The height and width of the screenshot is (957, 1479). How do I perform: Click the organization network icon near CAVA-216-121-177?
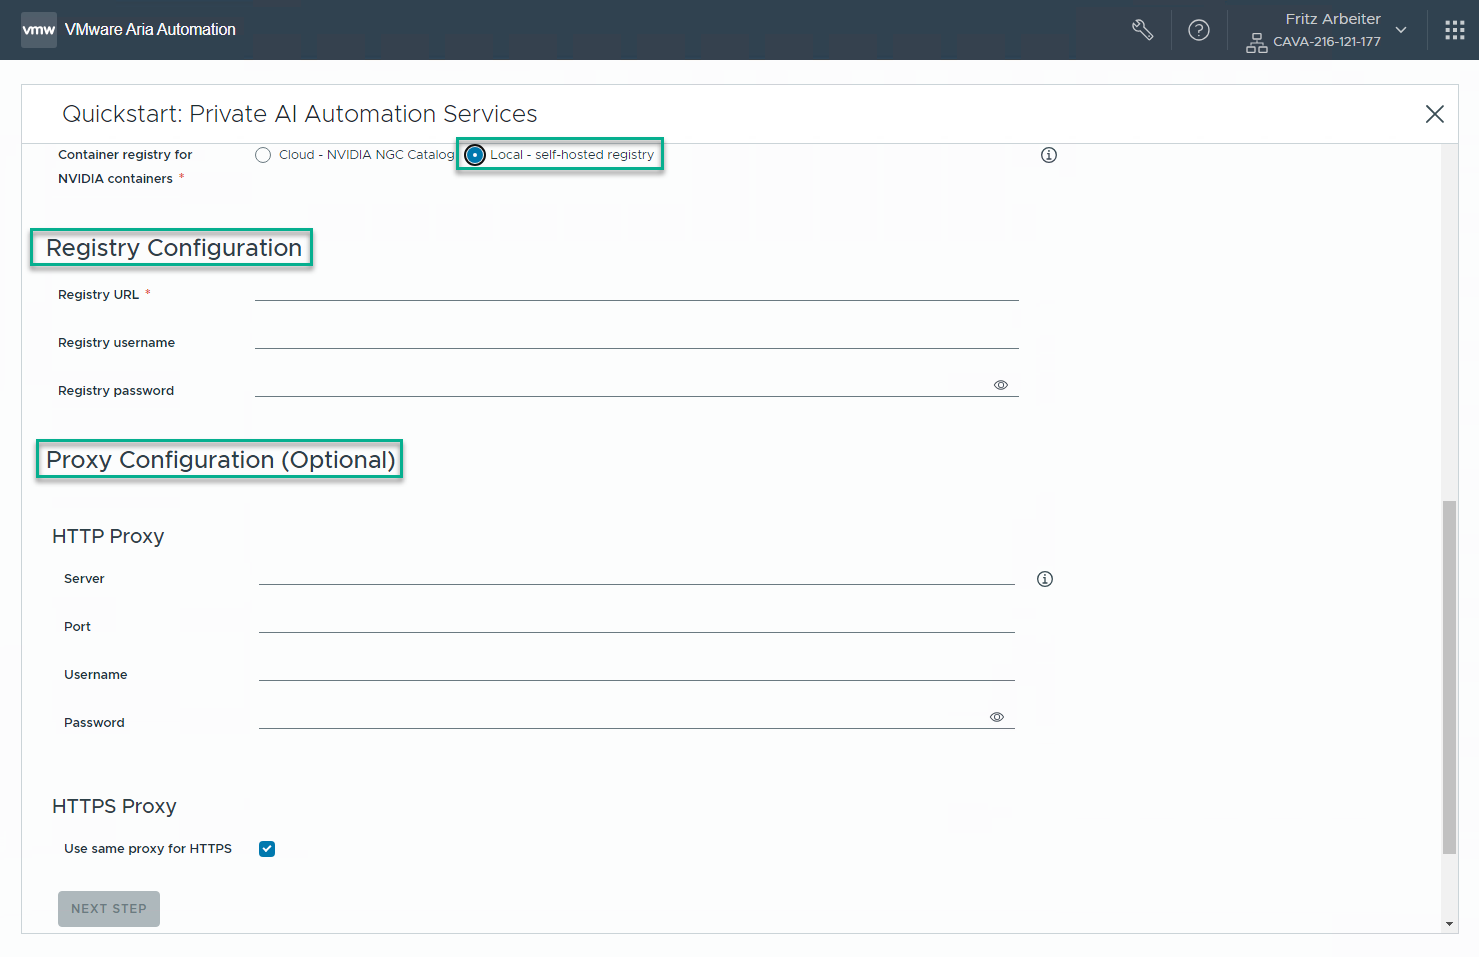[x=1256, y=43]
